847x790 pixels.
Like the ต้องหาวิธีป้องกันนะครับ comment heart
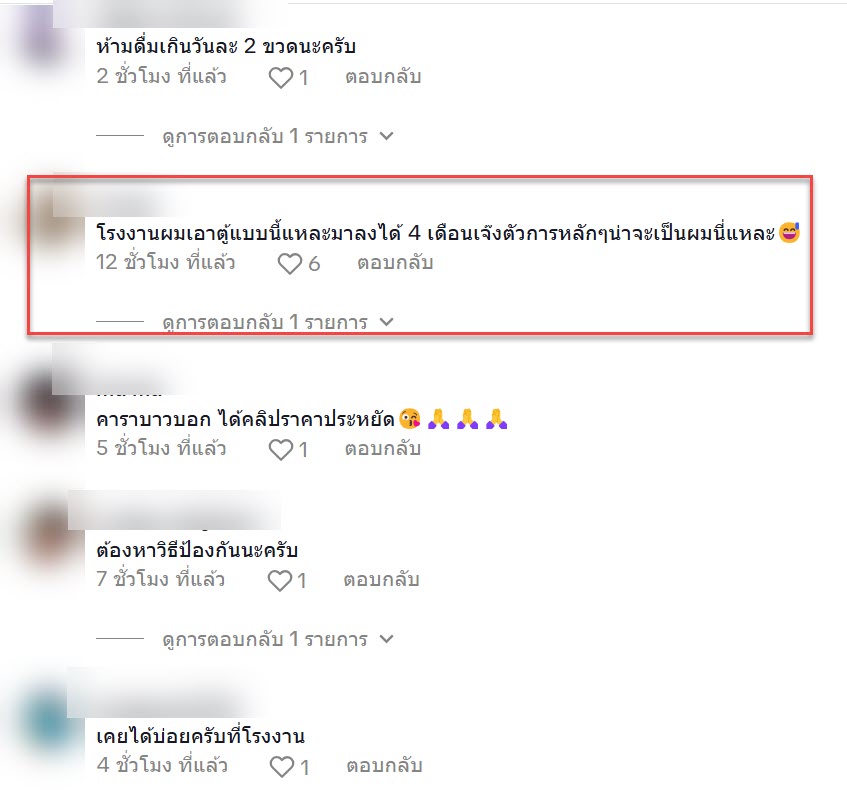coord(280,581)
